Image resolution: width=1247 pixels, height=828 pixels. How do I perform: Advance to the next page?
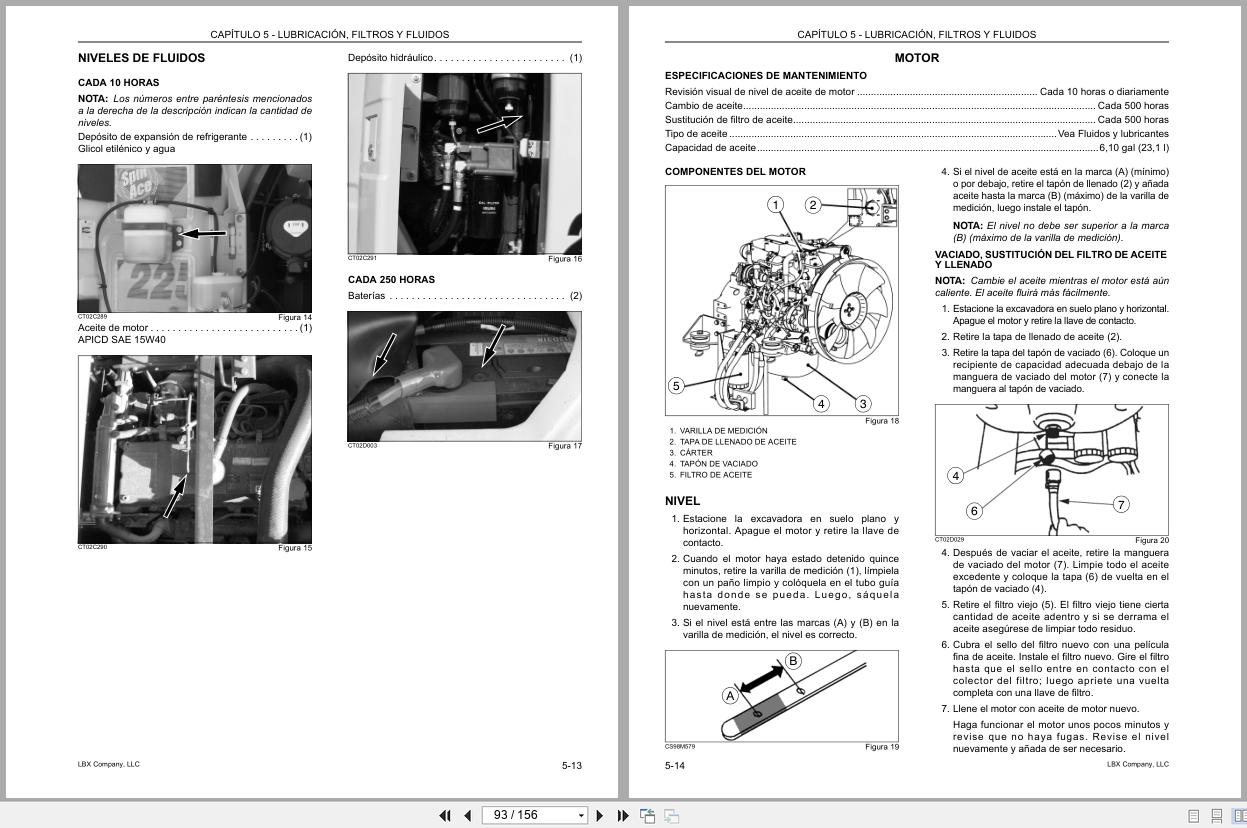[599, 815]
